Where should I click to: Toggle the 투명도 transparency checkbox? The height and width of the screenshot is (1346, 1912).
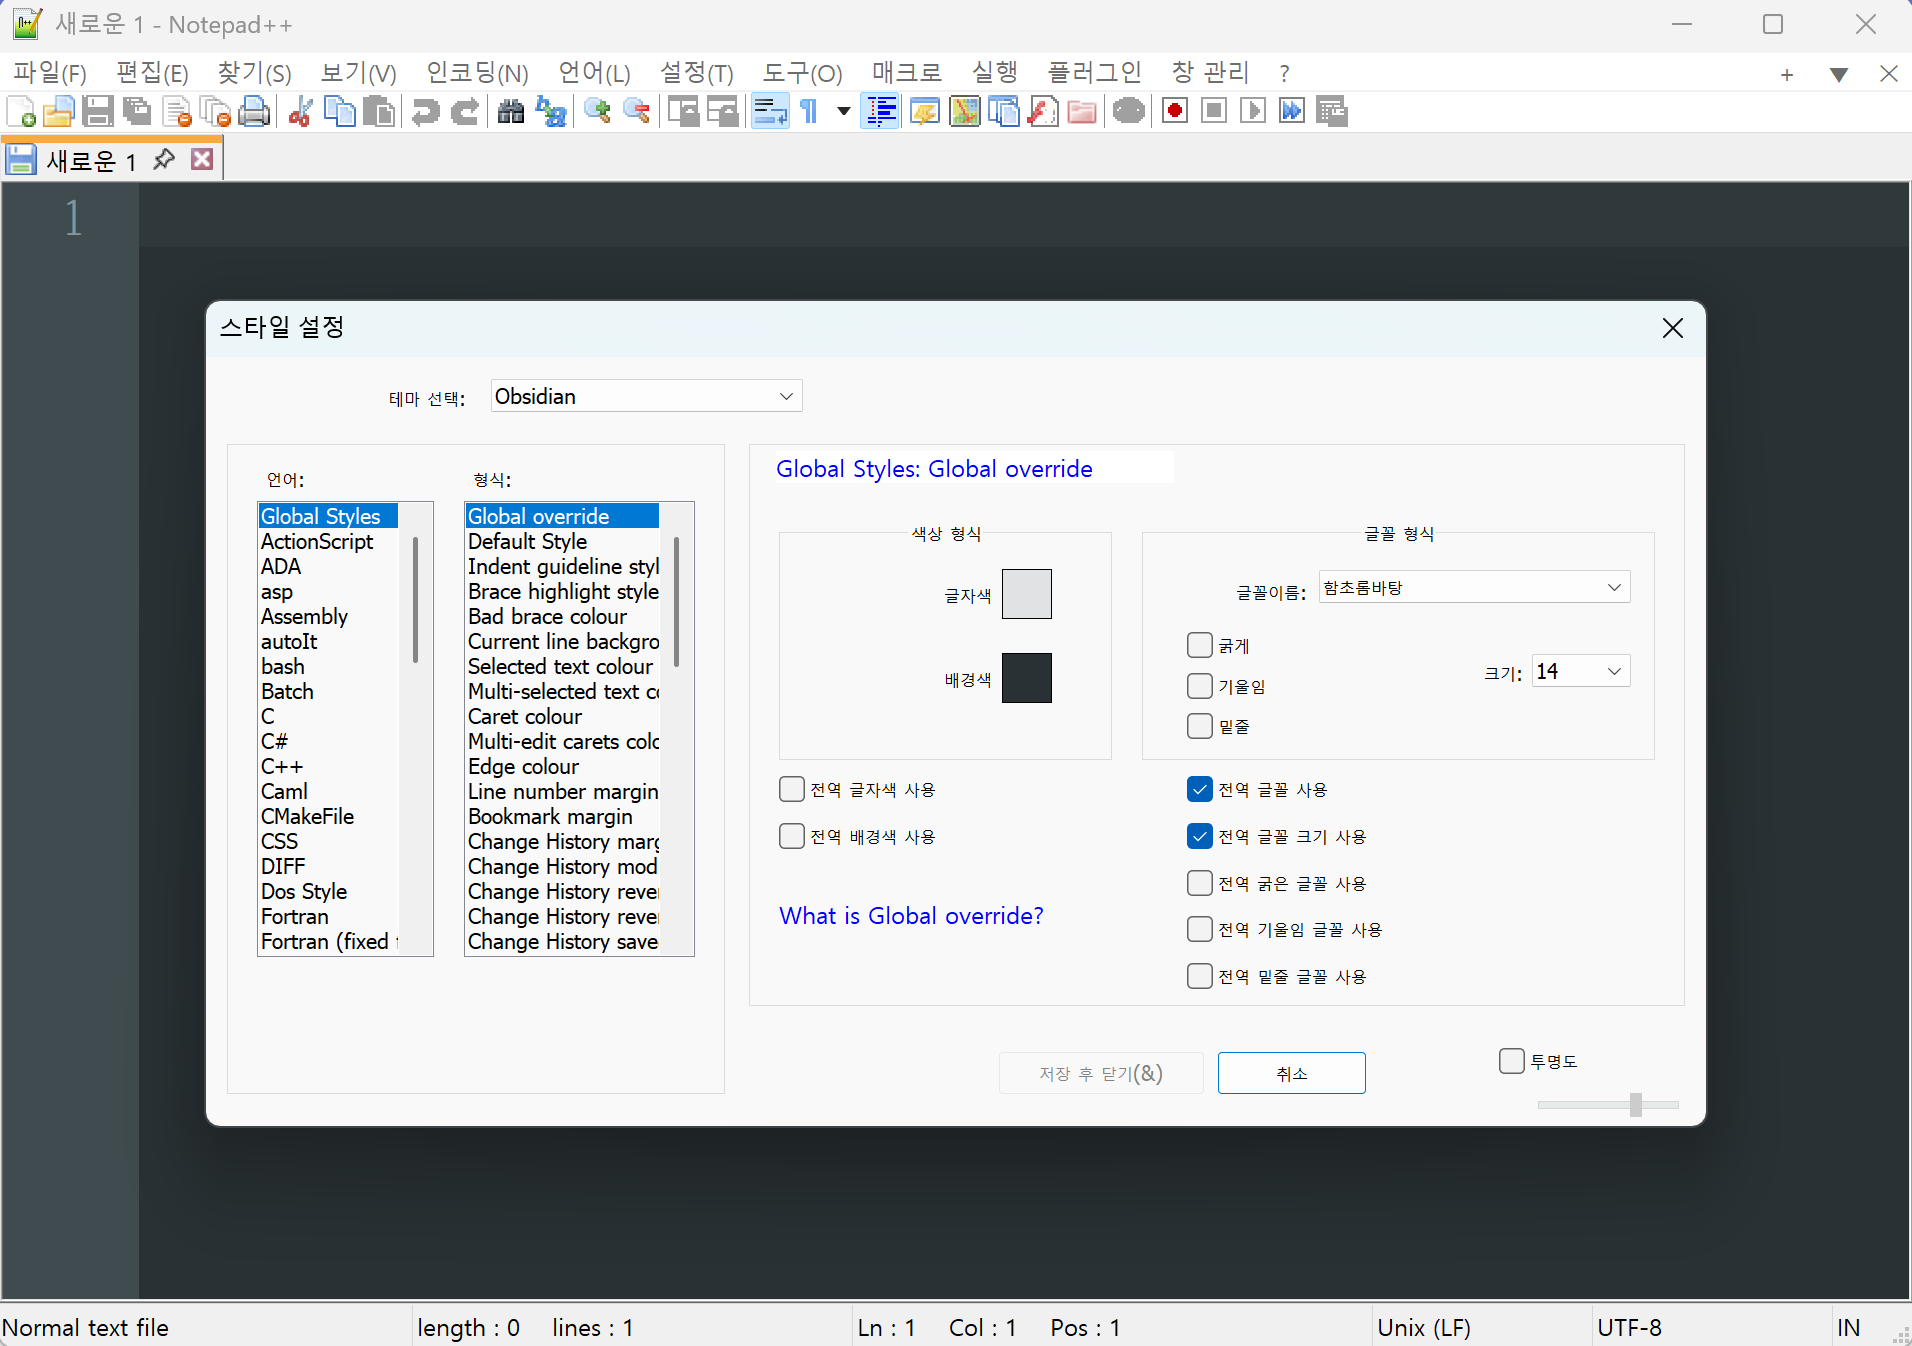(1512, 1061)
